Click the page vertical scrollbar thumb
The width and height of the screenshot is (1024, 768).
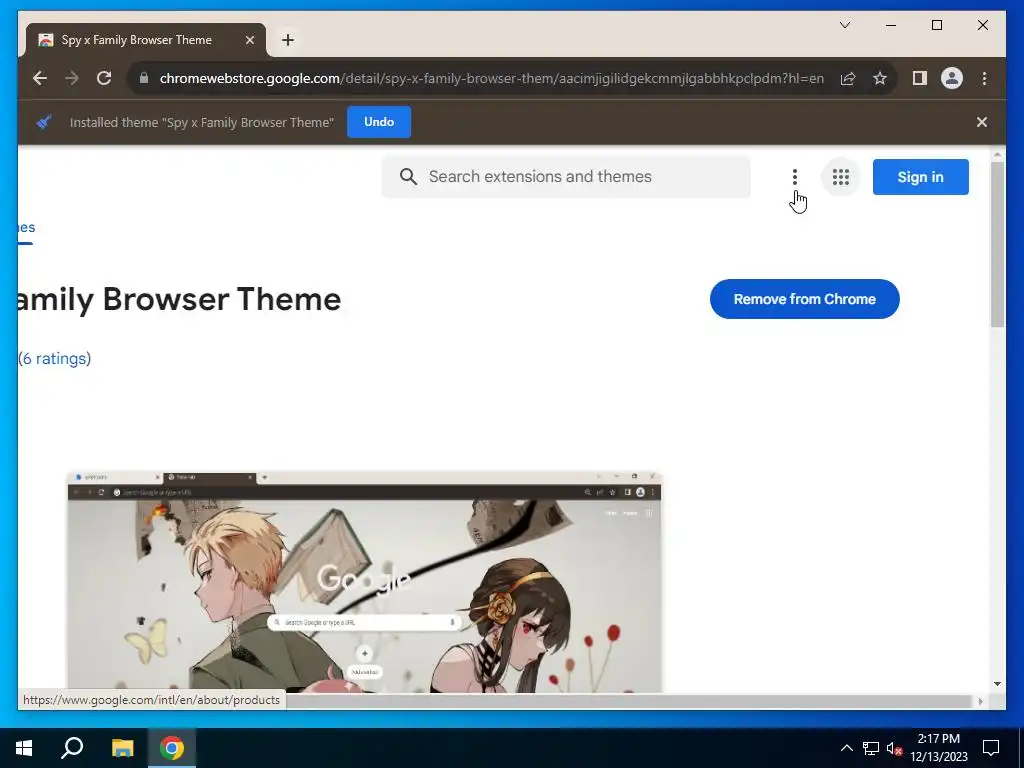click(x=997, y=244)
